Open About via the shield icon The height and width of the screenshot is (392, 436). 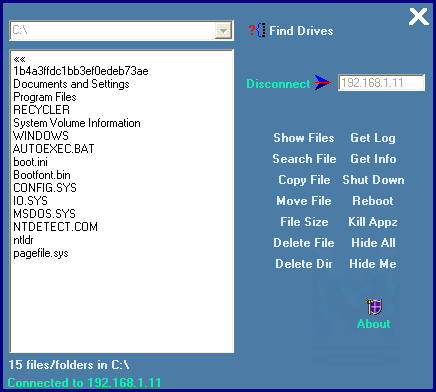(374, 306)
